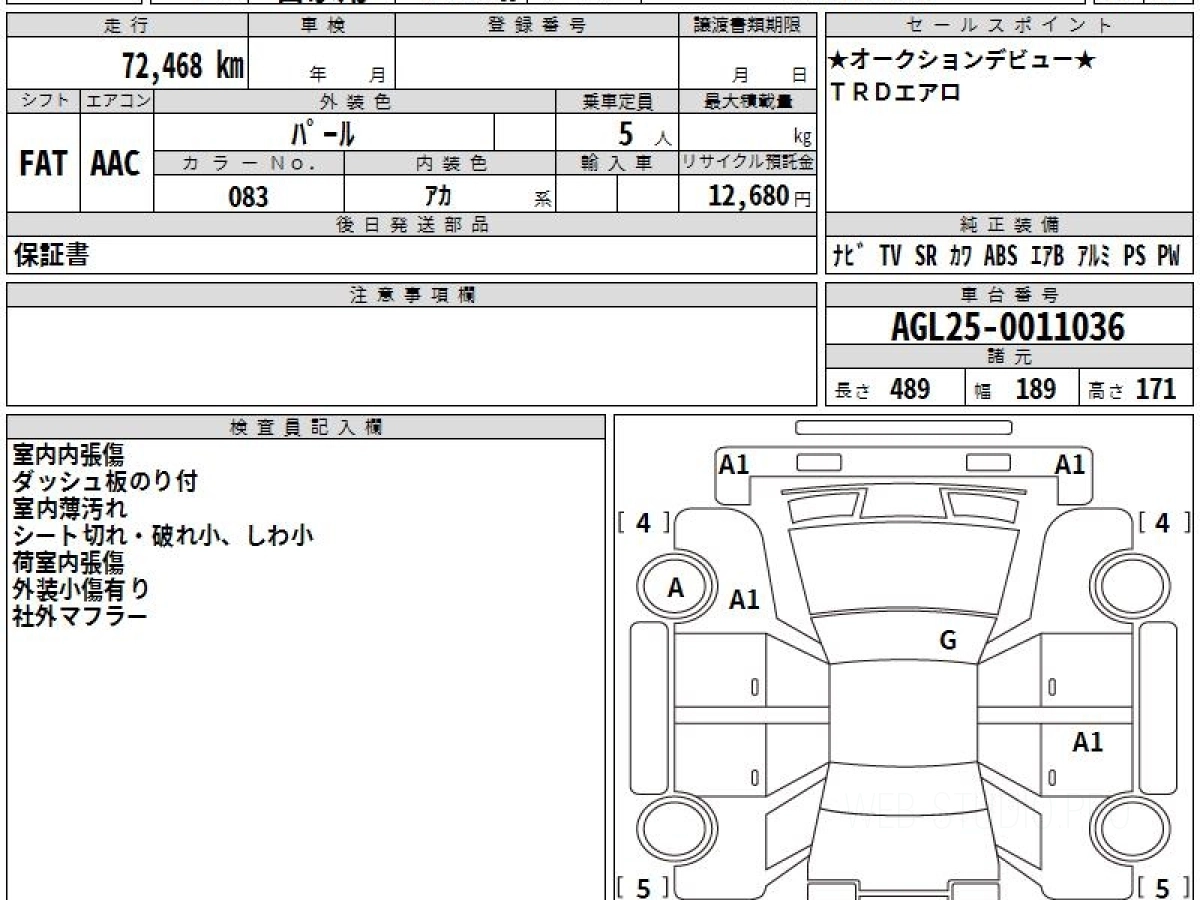
Task: Click inspector note 室内内張傷
Action: (x=68, y=455)
